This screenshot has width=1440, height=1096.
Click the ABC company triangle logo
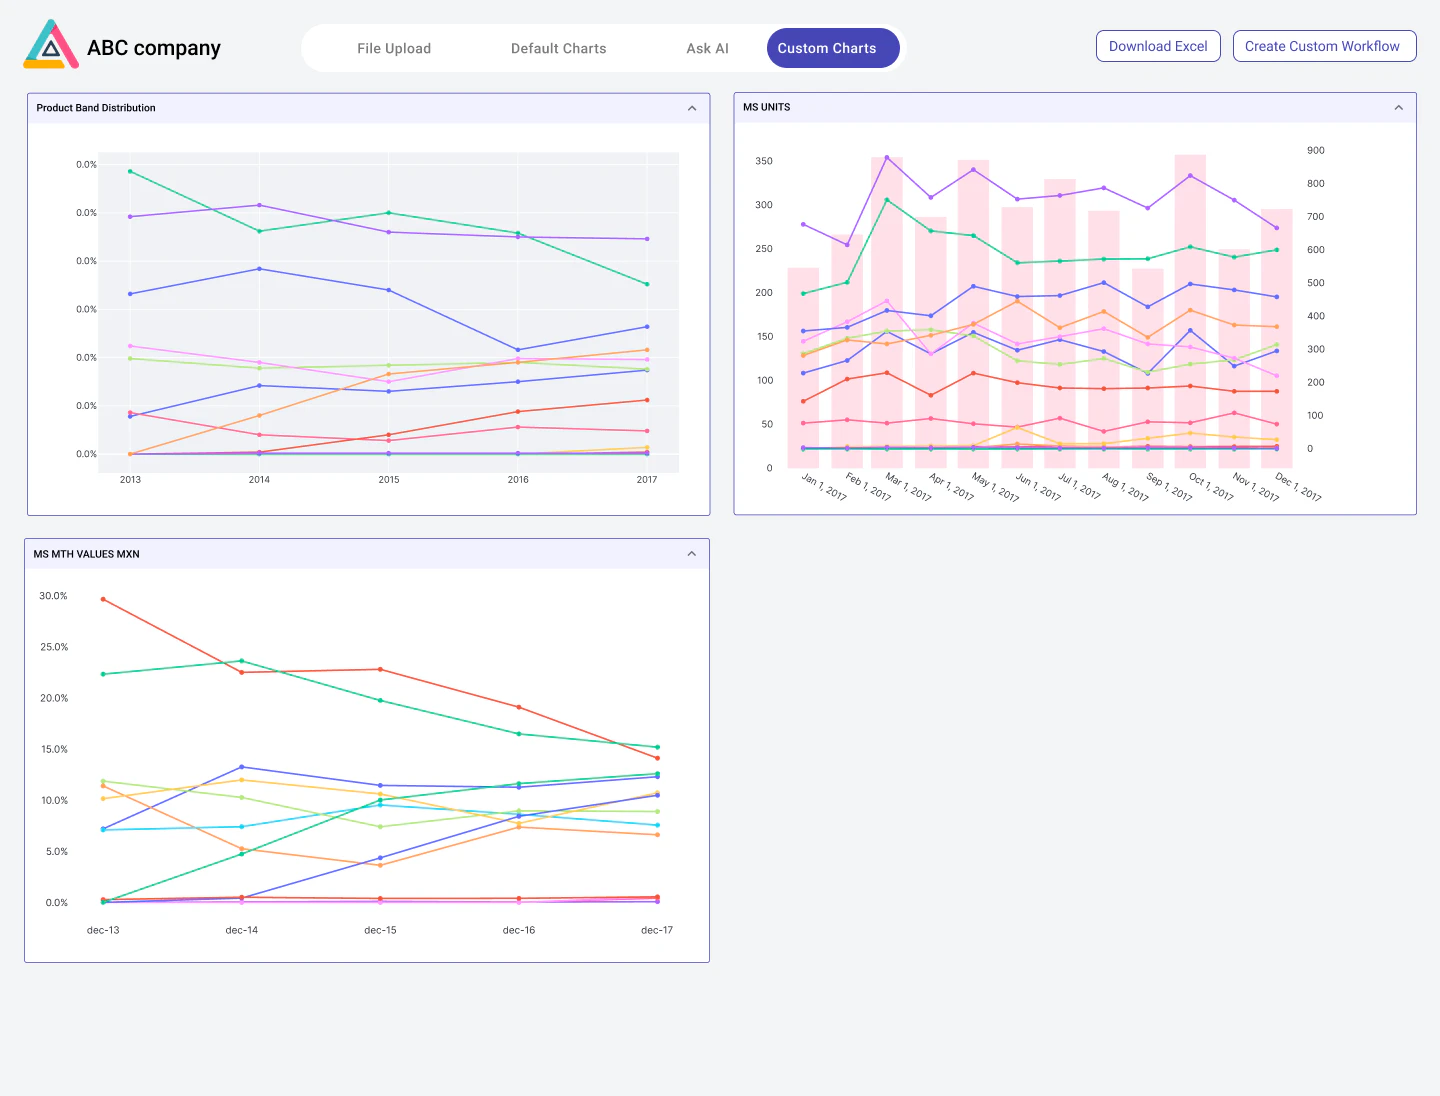[49, 45]
